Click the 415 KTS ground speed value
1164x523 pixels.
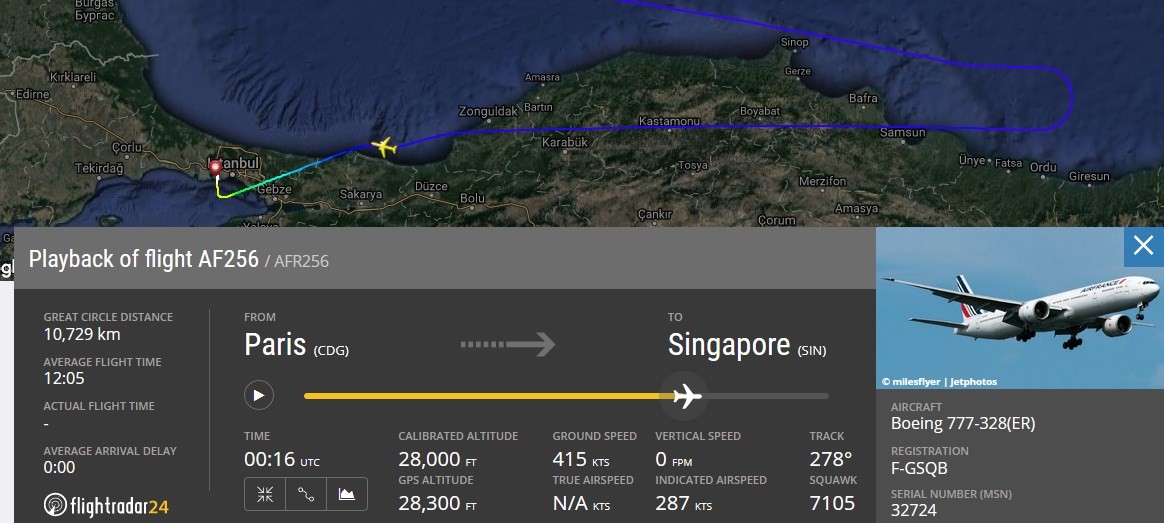pos(581,459)
